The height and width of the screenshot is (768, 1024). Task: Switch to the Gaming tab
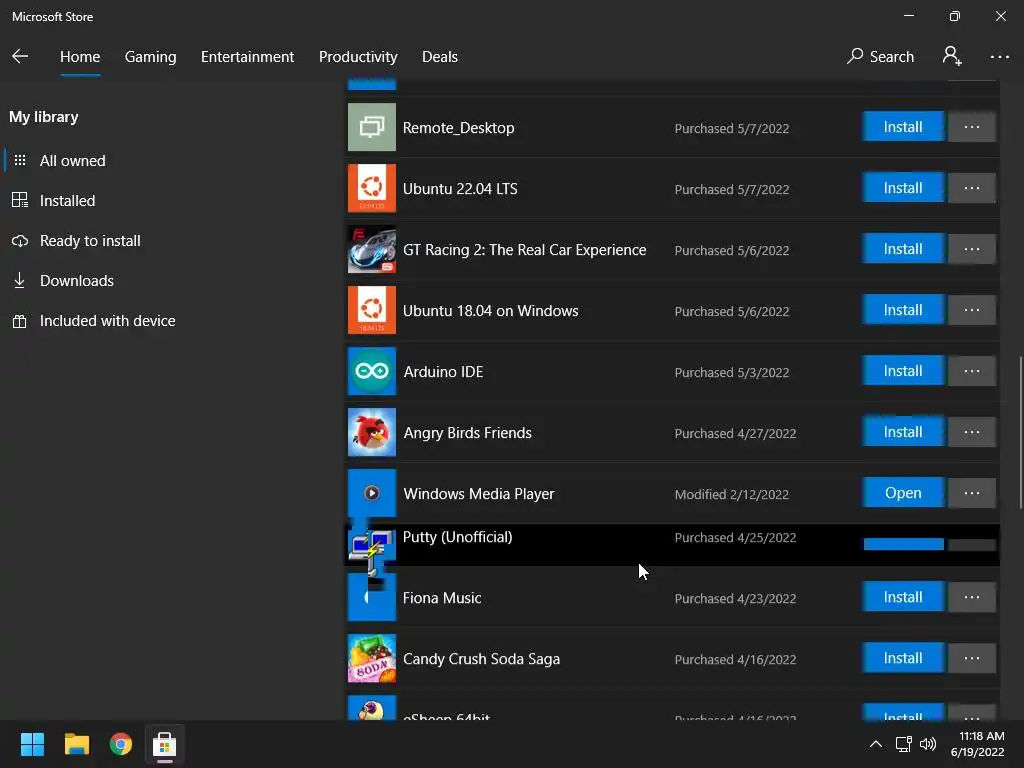click(x=150, y=57)
